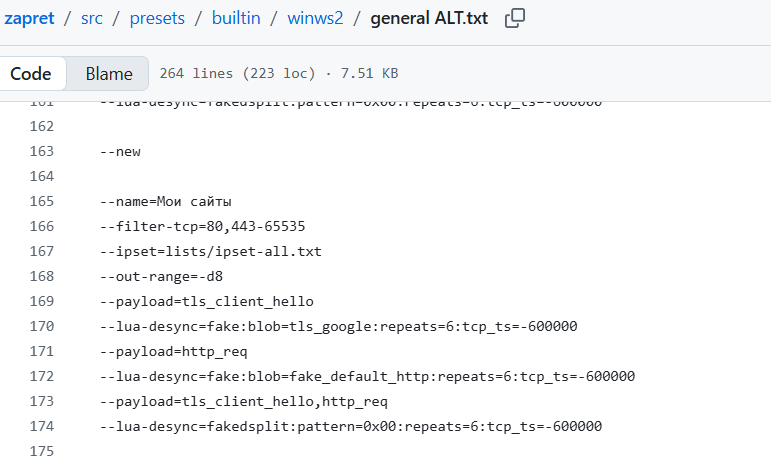Select line number 174

(x=42, y=426)
